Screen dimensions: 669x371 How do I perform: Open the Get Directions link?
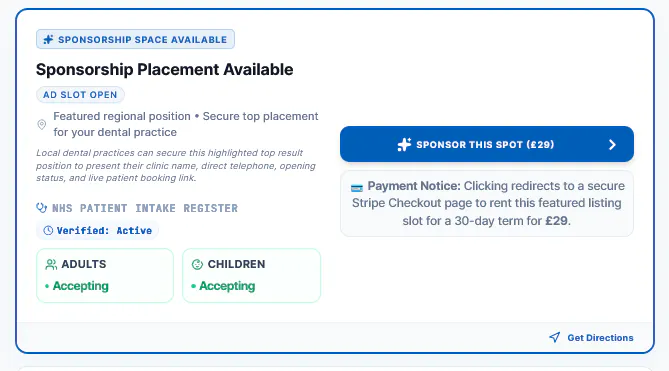(x=591, y=337)
